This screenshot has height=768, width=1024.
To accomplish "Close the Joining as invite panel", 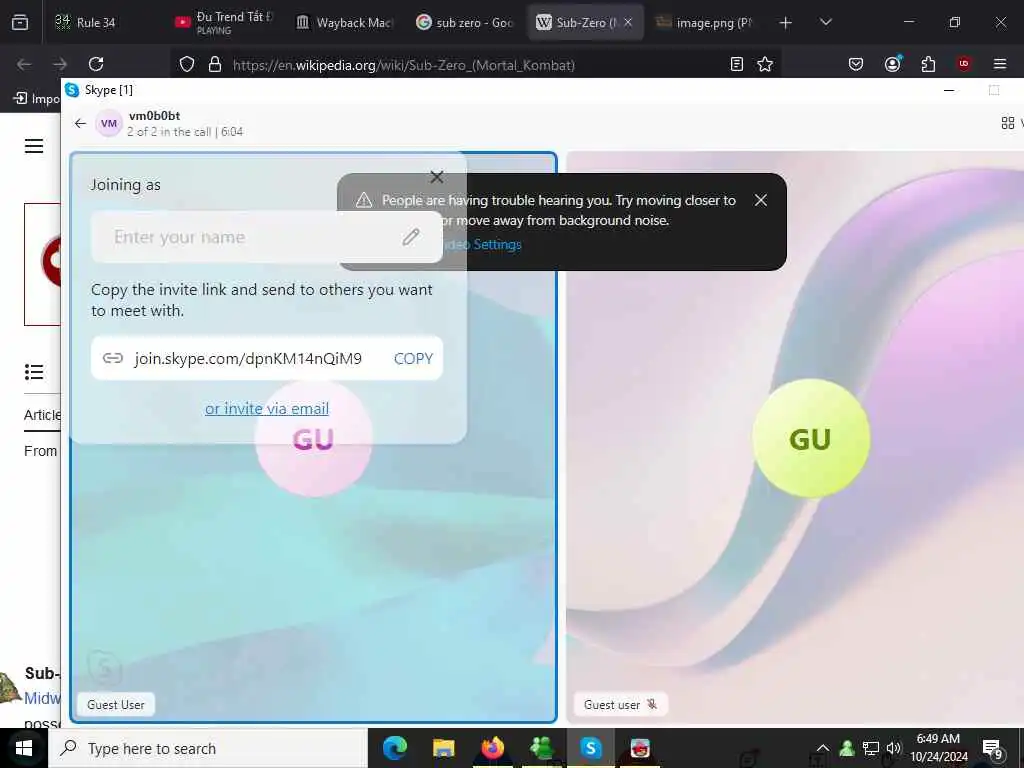I will [x=437, y=177].
